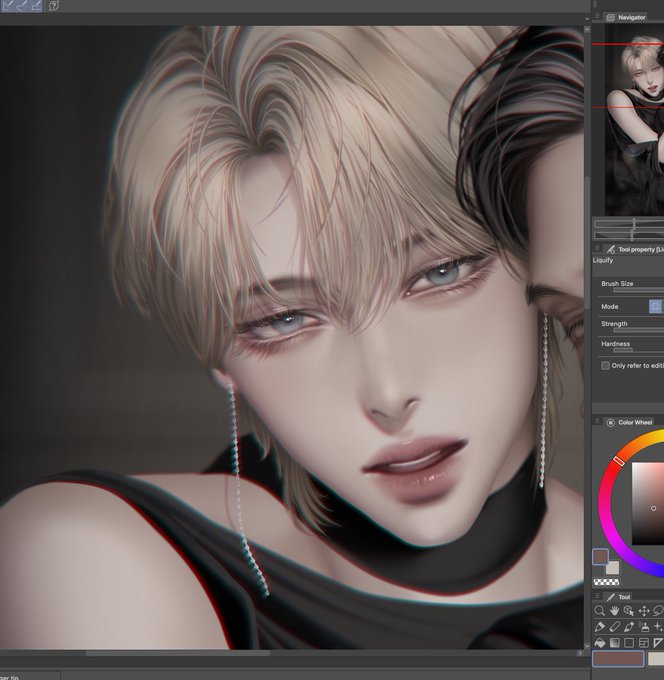Select the Hand move tool
The height and width of the screenshot is (680, 664).
click(614, 611)
